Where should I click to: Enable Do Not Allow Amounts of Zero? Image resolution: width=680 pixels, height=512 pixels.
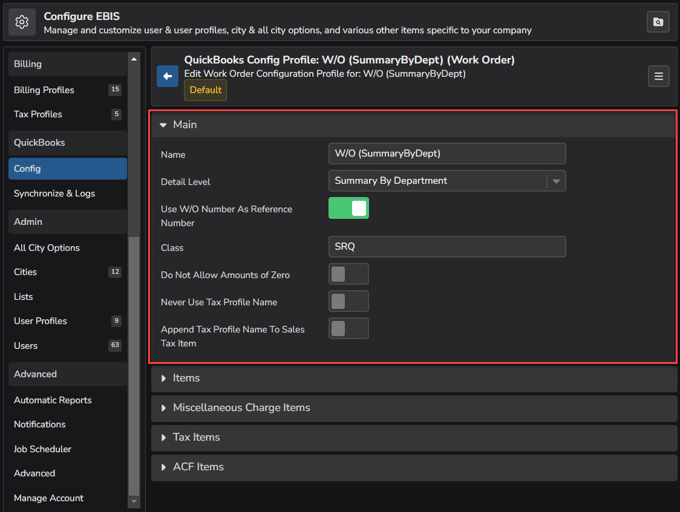coord(348,274)
